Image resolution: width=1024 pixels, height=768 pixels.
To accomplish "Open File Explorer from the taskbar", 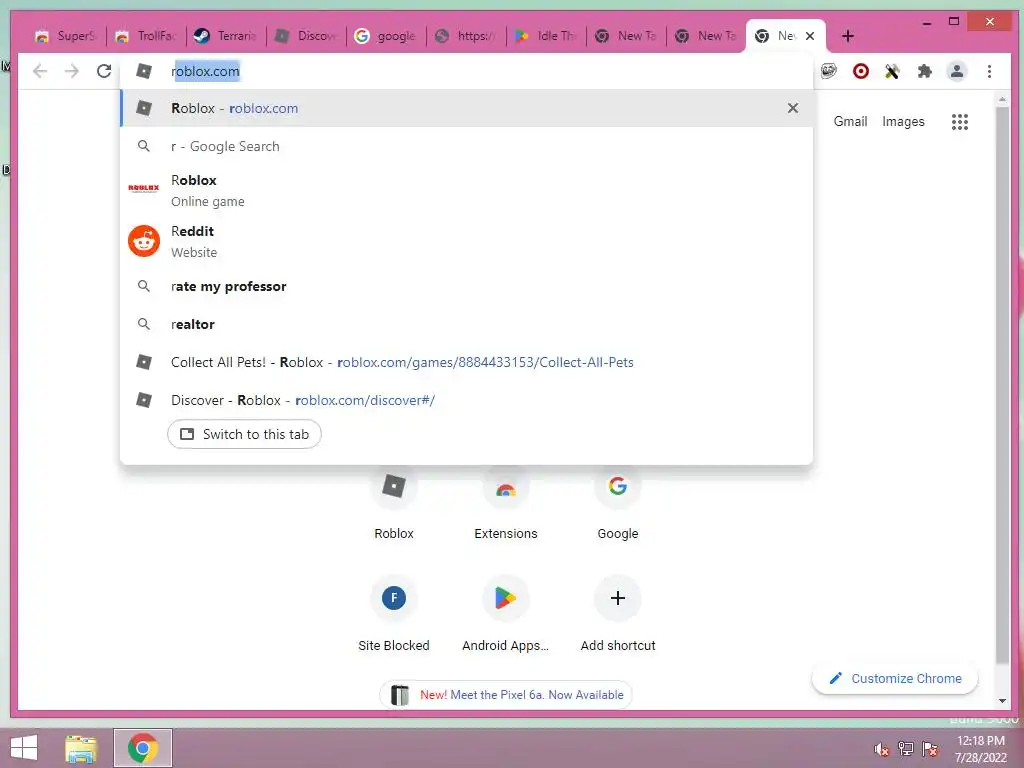I will 81,748.
